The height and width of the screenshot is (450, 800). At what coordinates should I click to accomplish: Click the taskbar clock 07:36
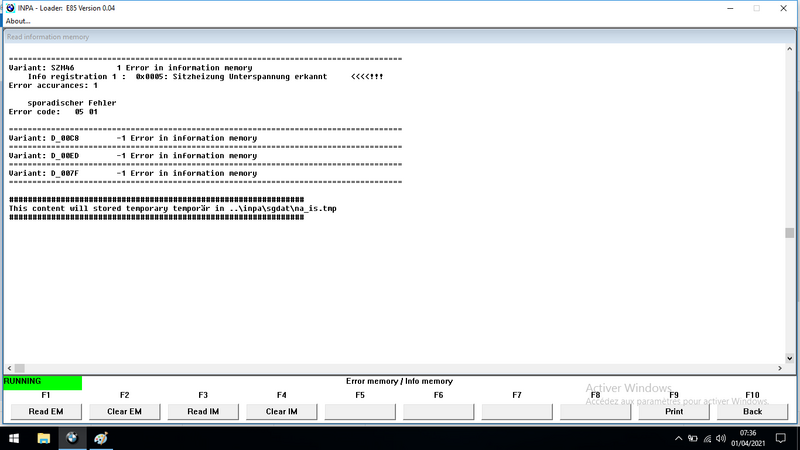click(748, 433)
